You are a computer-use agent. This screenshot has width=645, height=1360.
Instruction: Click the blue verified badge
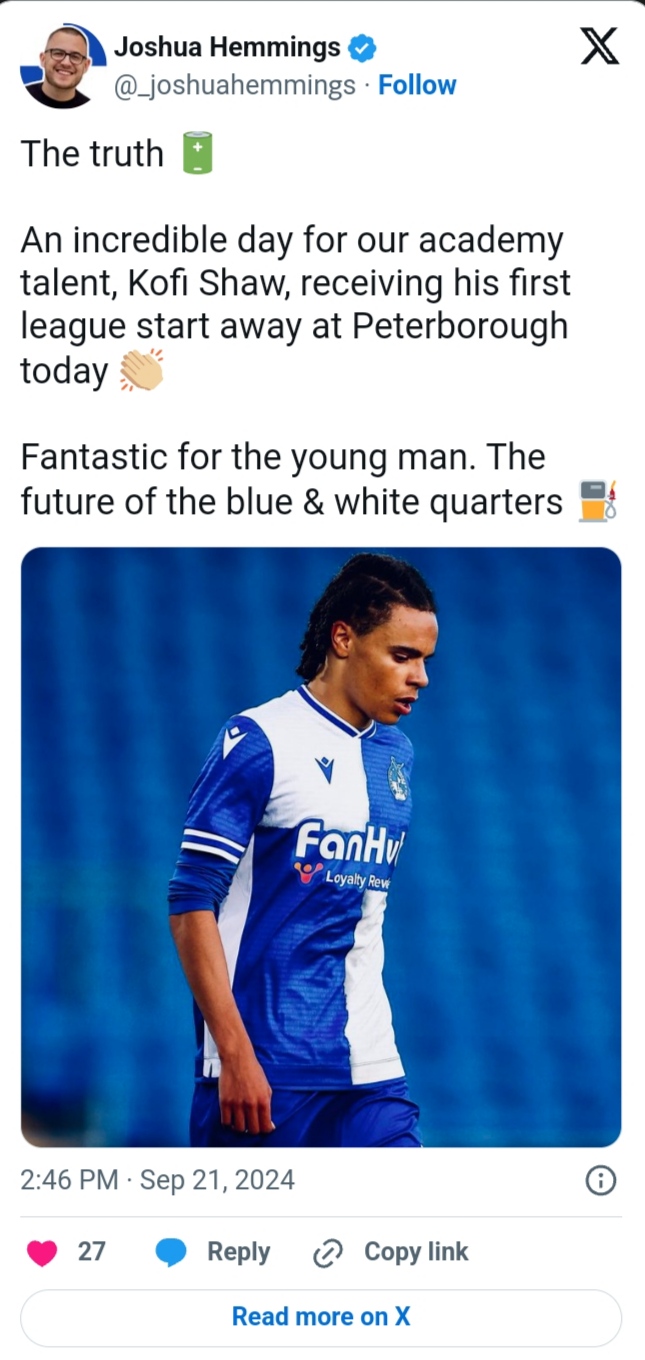point(362,47)
